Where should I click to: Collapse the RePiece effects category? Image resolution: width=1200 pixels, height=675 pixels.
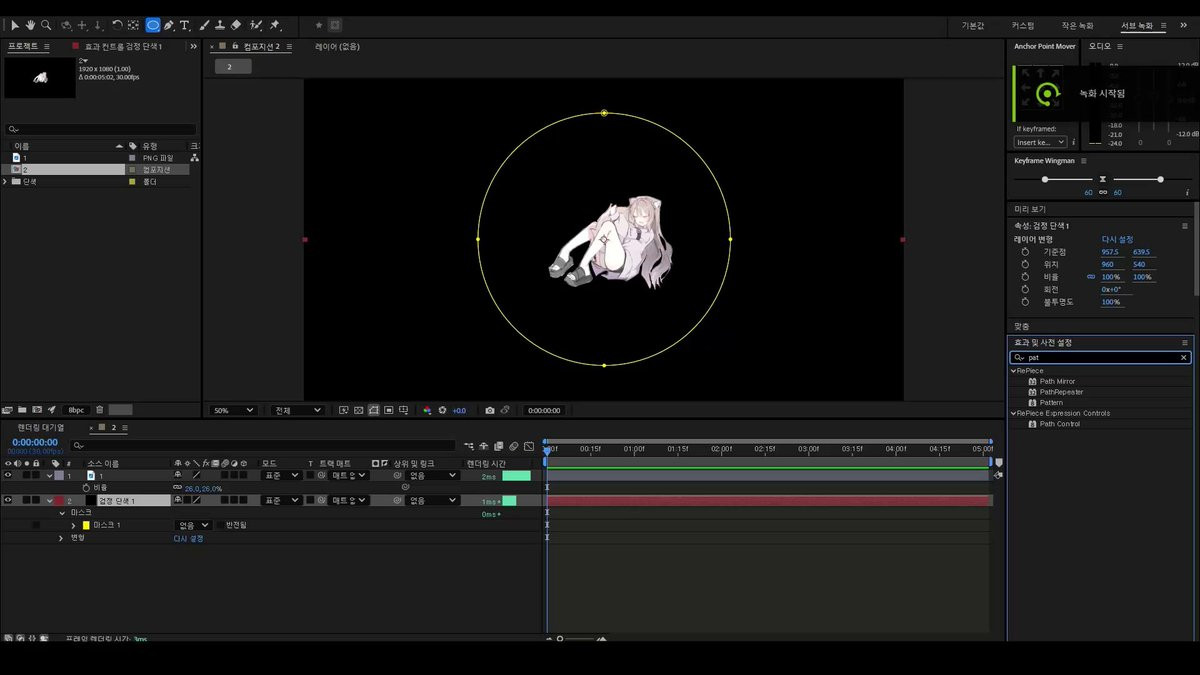(x=1013, y=371)
